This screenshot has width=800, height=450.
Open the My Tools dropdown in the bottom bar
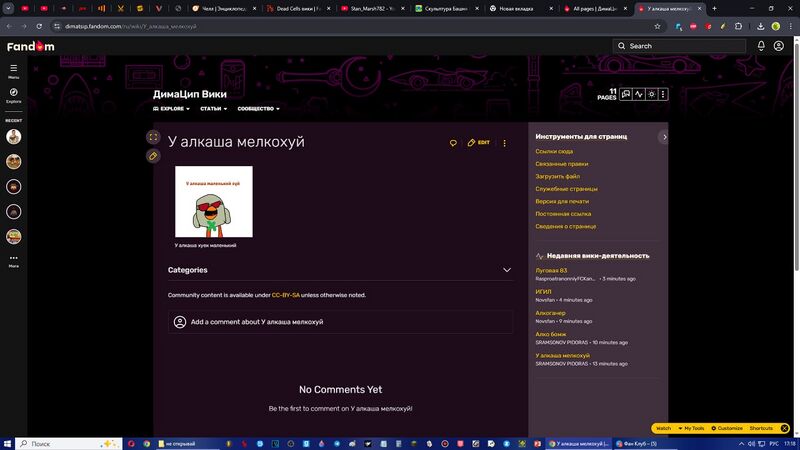point(692,428)
